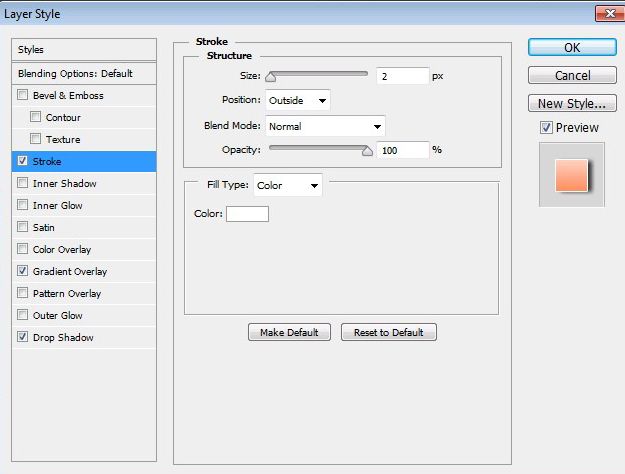Click the stroke Size input field
The height and width of the screenshot is (474, 625).
[402, 76]
